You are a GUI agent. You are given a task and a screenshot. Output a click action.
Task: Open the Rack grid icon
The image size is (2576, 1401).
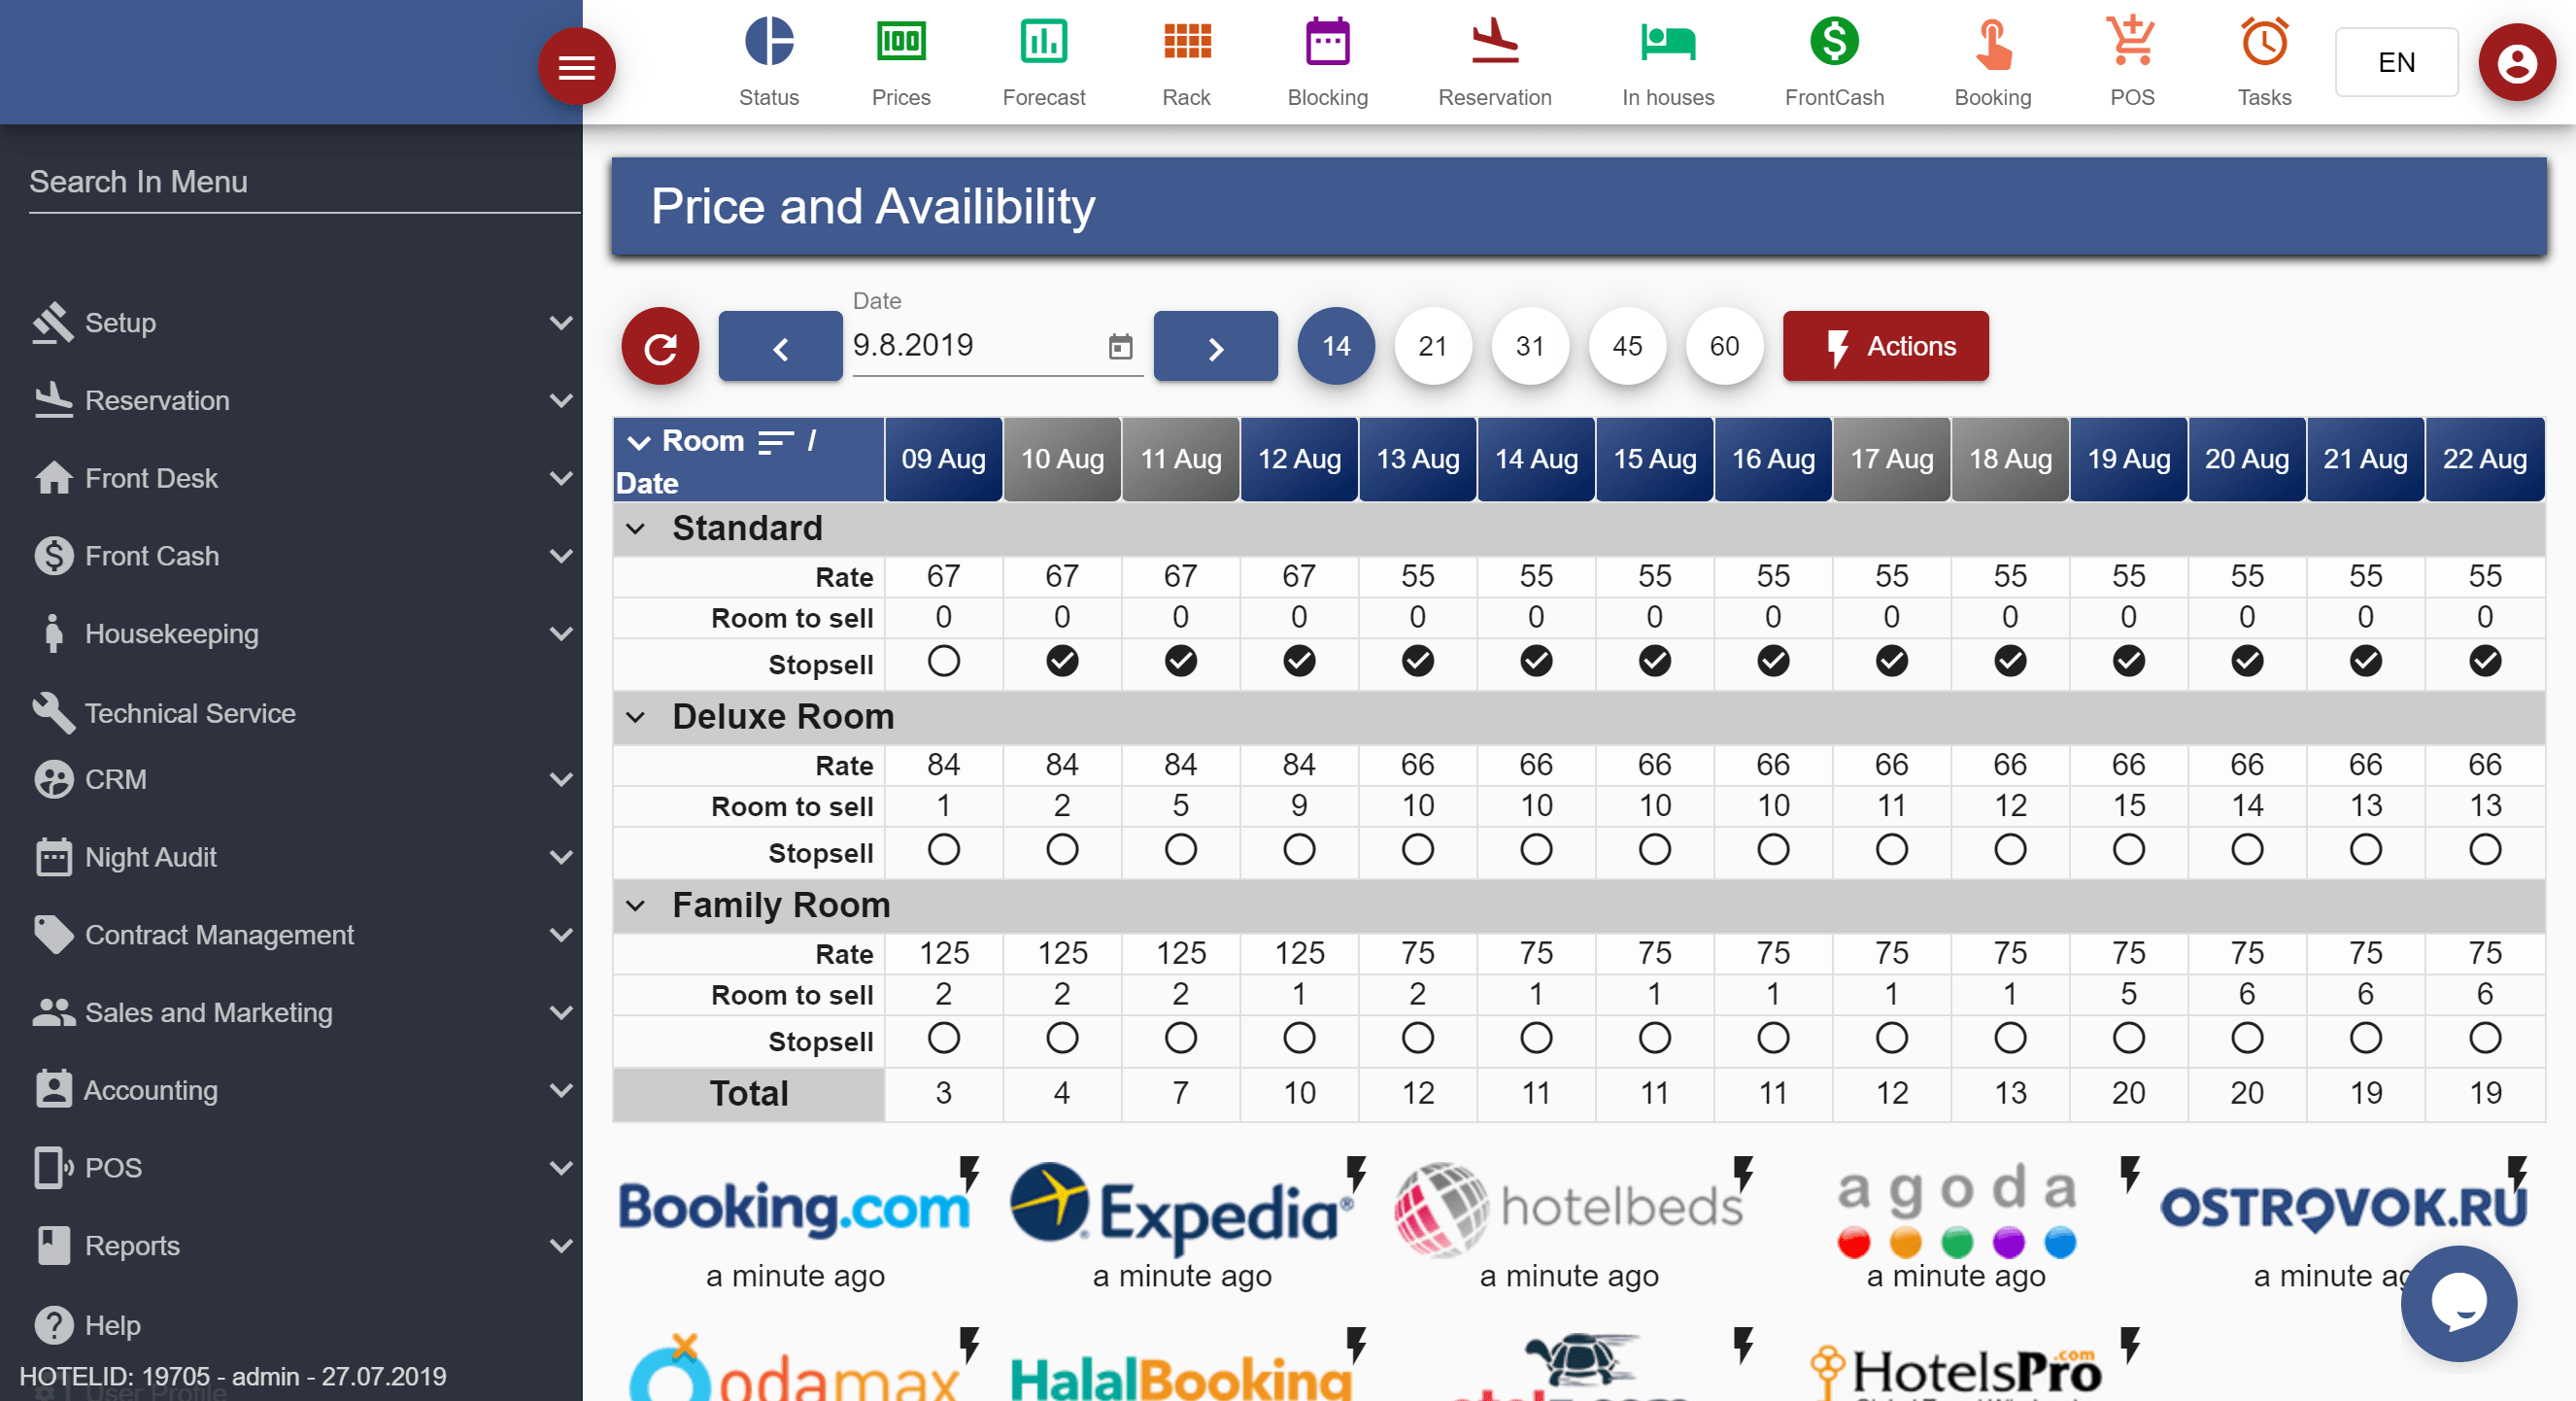tap(1186, 42)
